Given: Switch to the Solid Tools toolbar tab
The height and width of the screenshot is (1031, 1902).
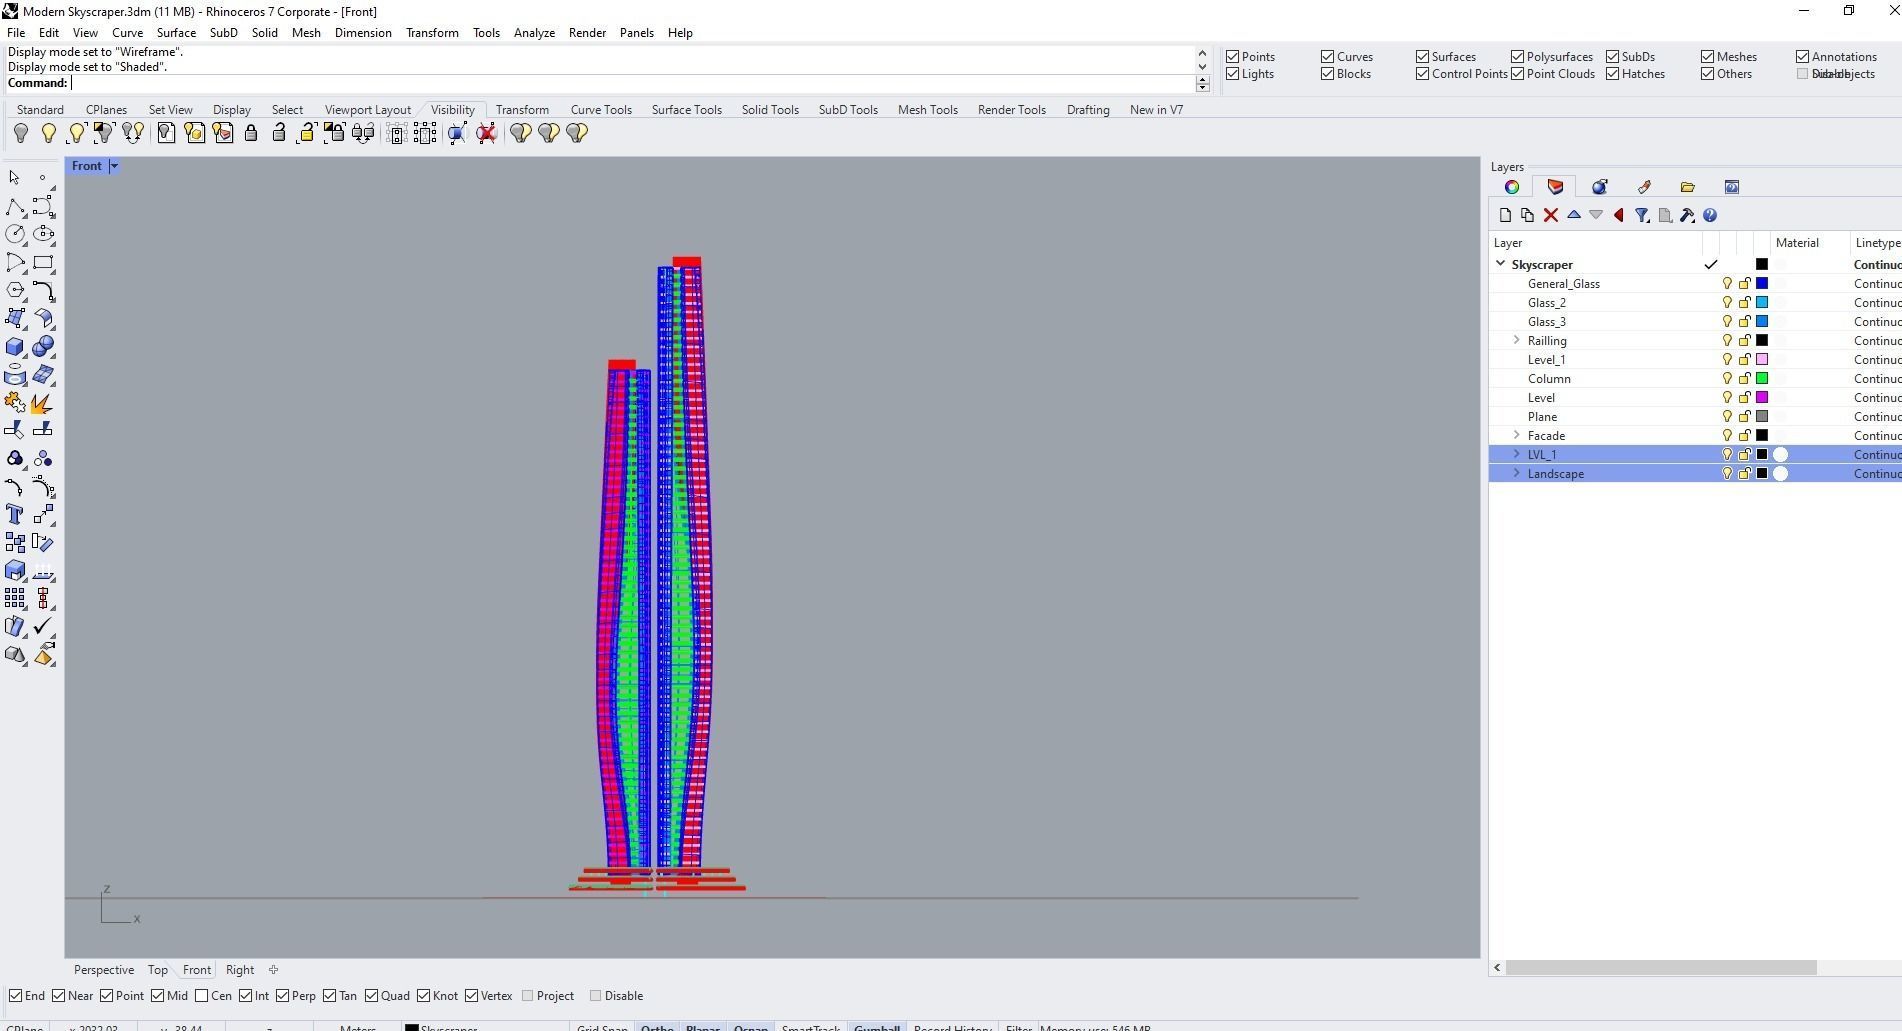Looking at the screenshot, I should coord(770,110).
